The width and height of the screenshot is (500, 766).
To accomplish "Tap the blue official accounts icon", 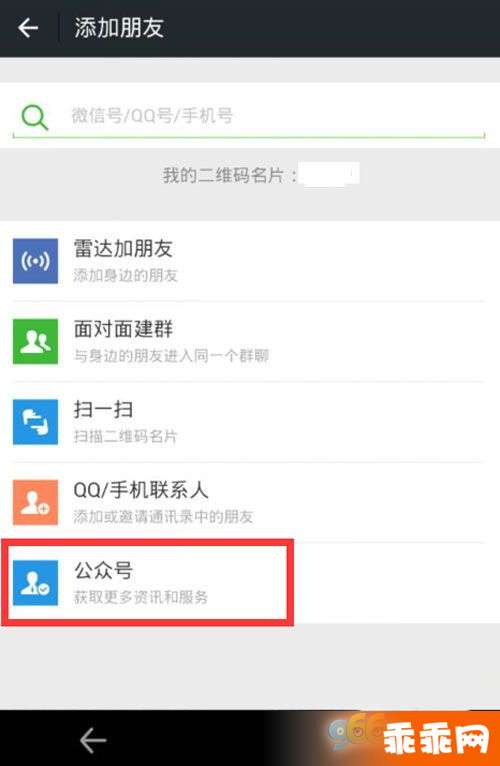I will [x=35, y=583].
